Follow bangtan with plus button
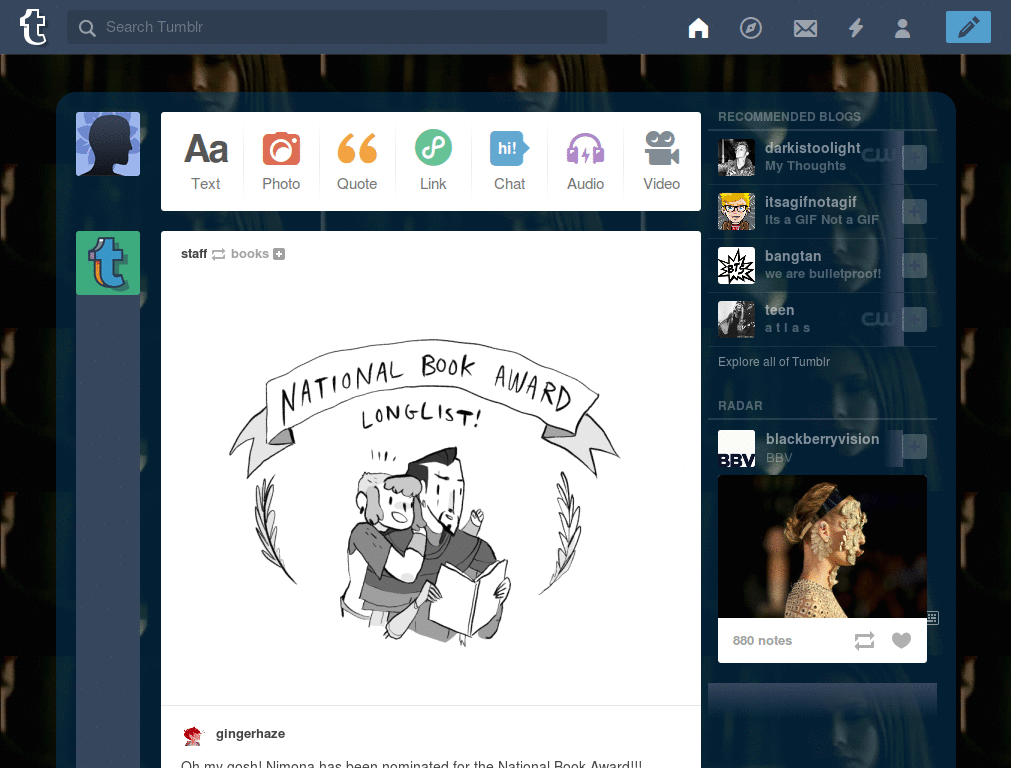 point(914,266)
